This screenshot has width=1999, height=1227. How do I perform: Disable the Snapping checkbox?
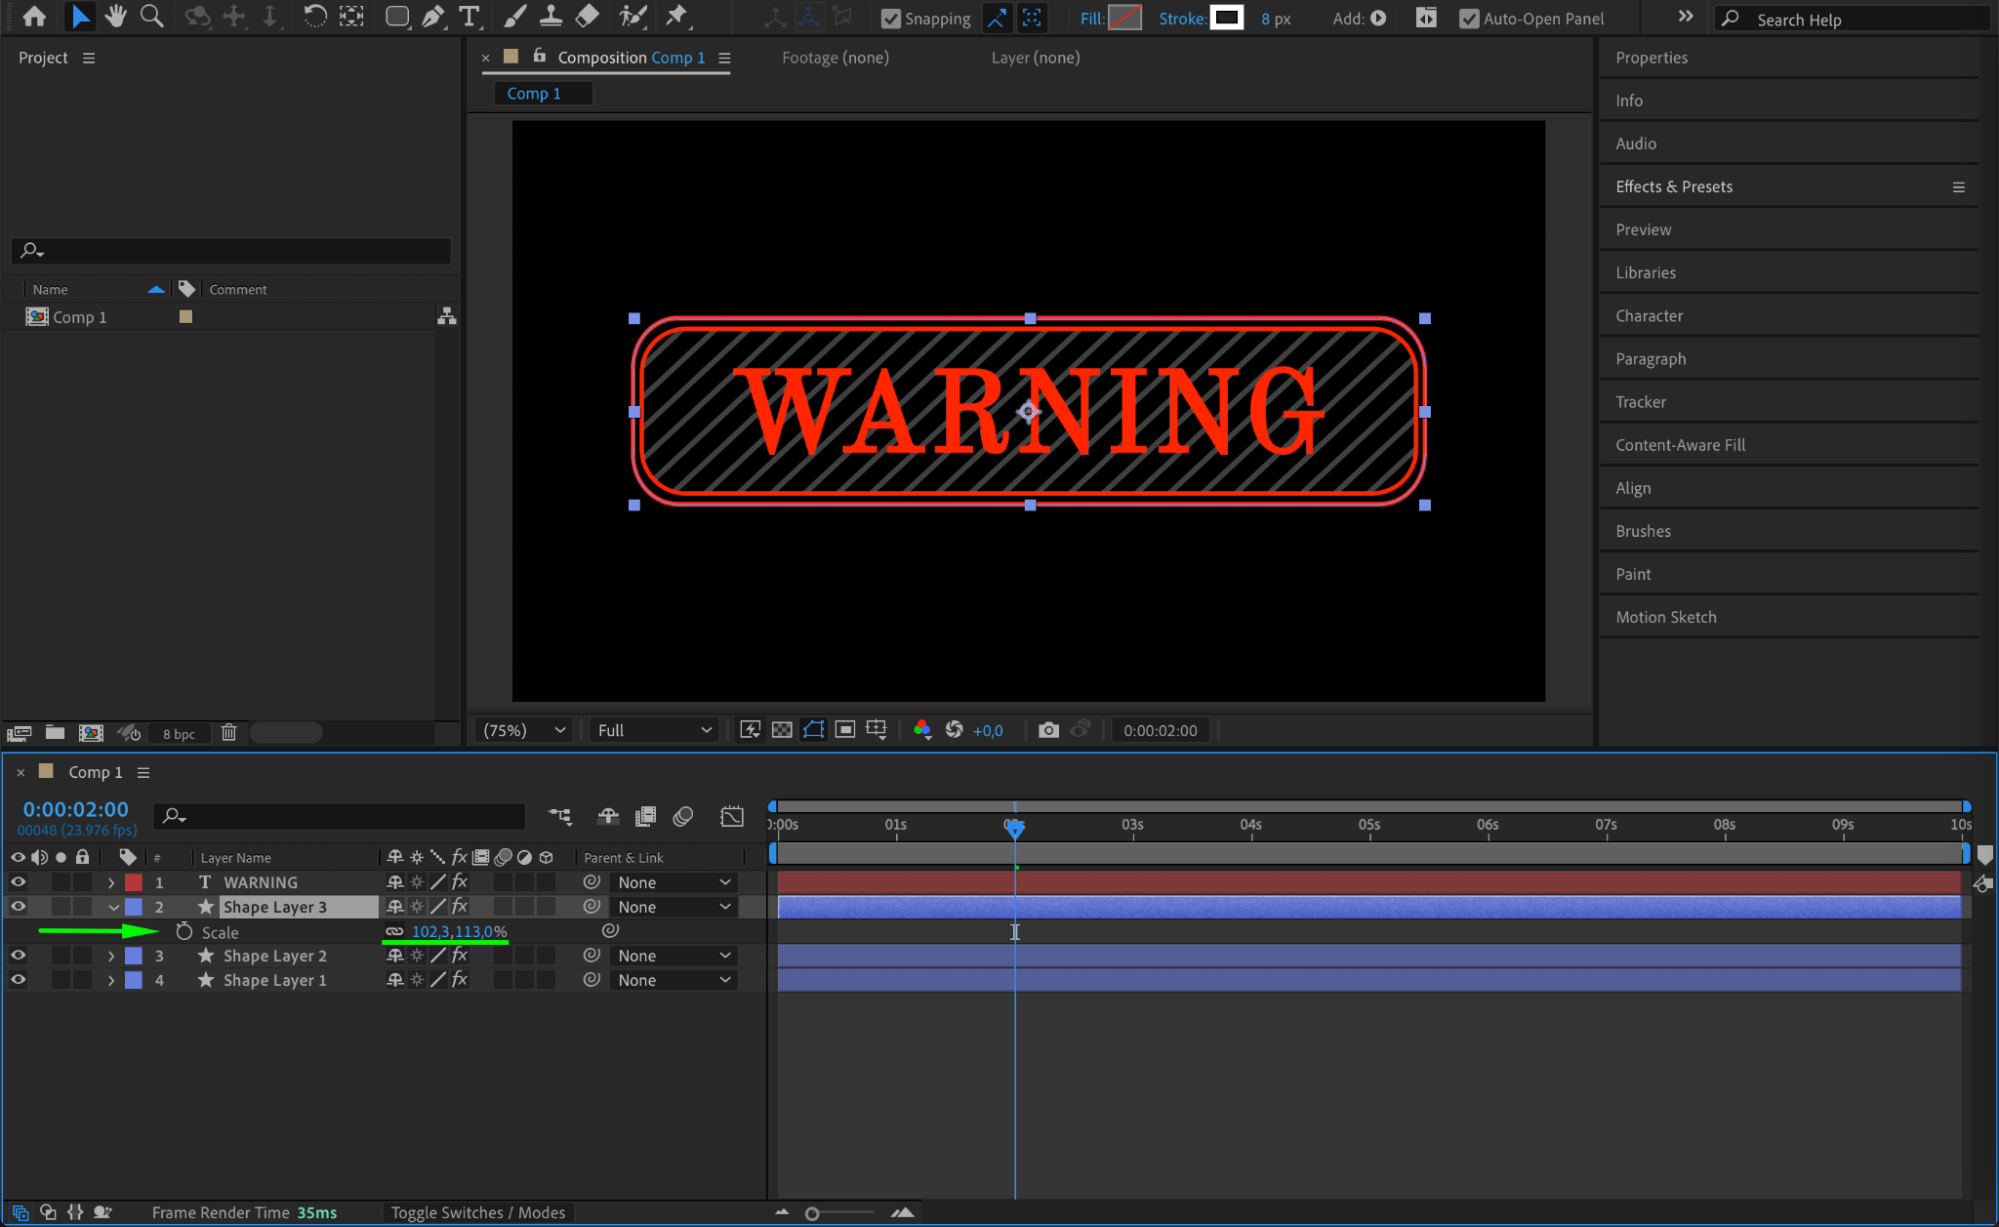890,18
